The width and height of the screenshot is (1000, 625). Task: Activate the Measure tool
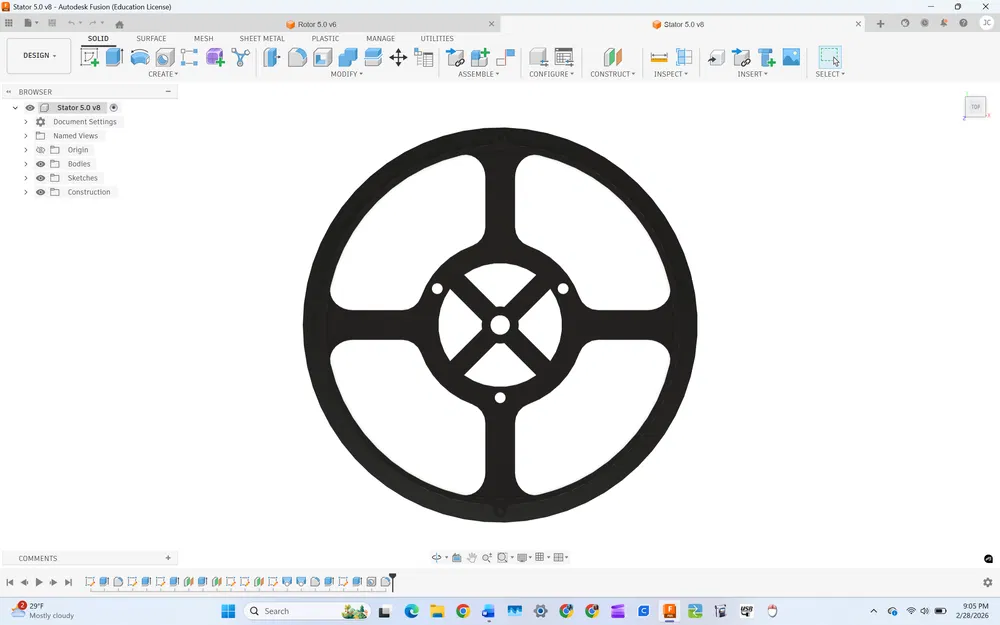tap(659, 57)
